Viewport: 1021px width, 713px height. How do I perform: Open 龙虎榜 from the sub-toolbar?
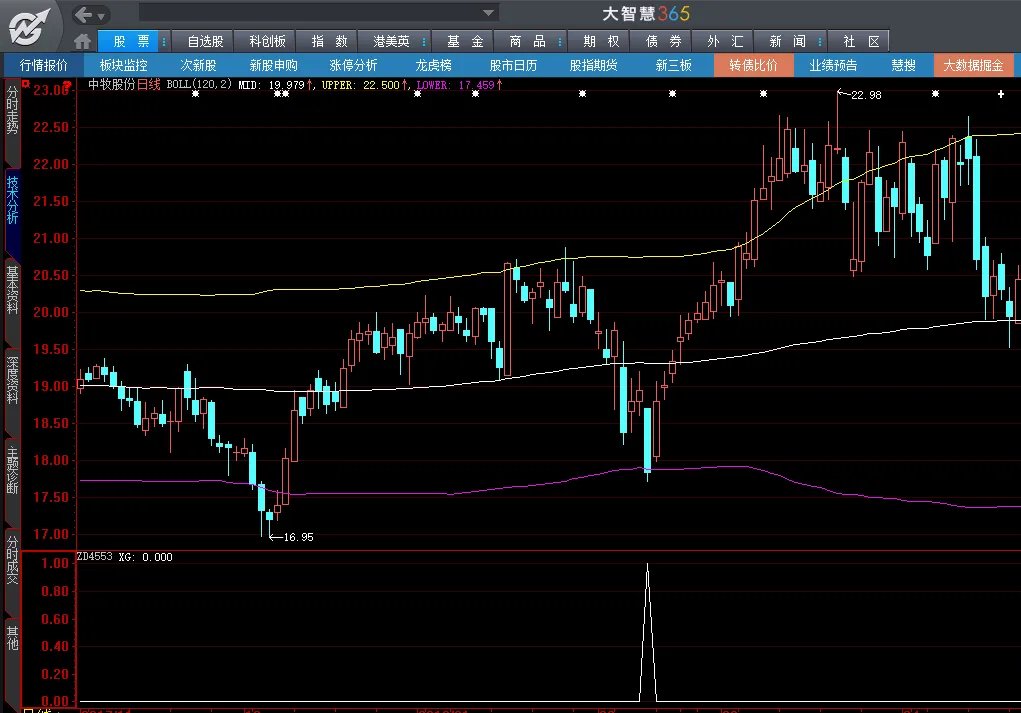coord(433,65)
